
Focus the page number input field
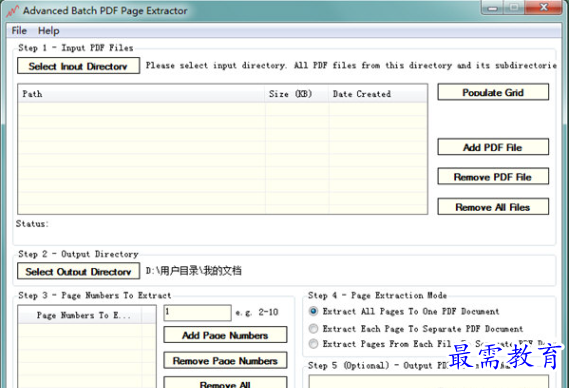coord(197,312)
